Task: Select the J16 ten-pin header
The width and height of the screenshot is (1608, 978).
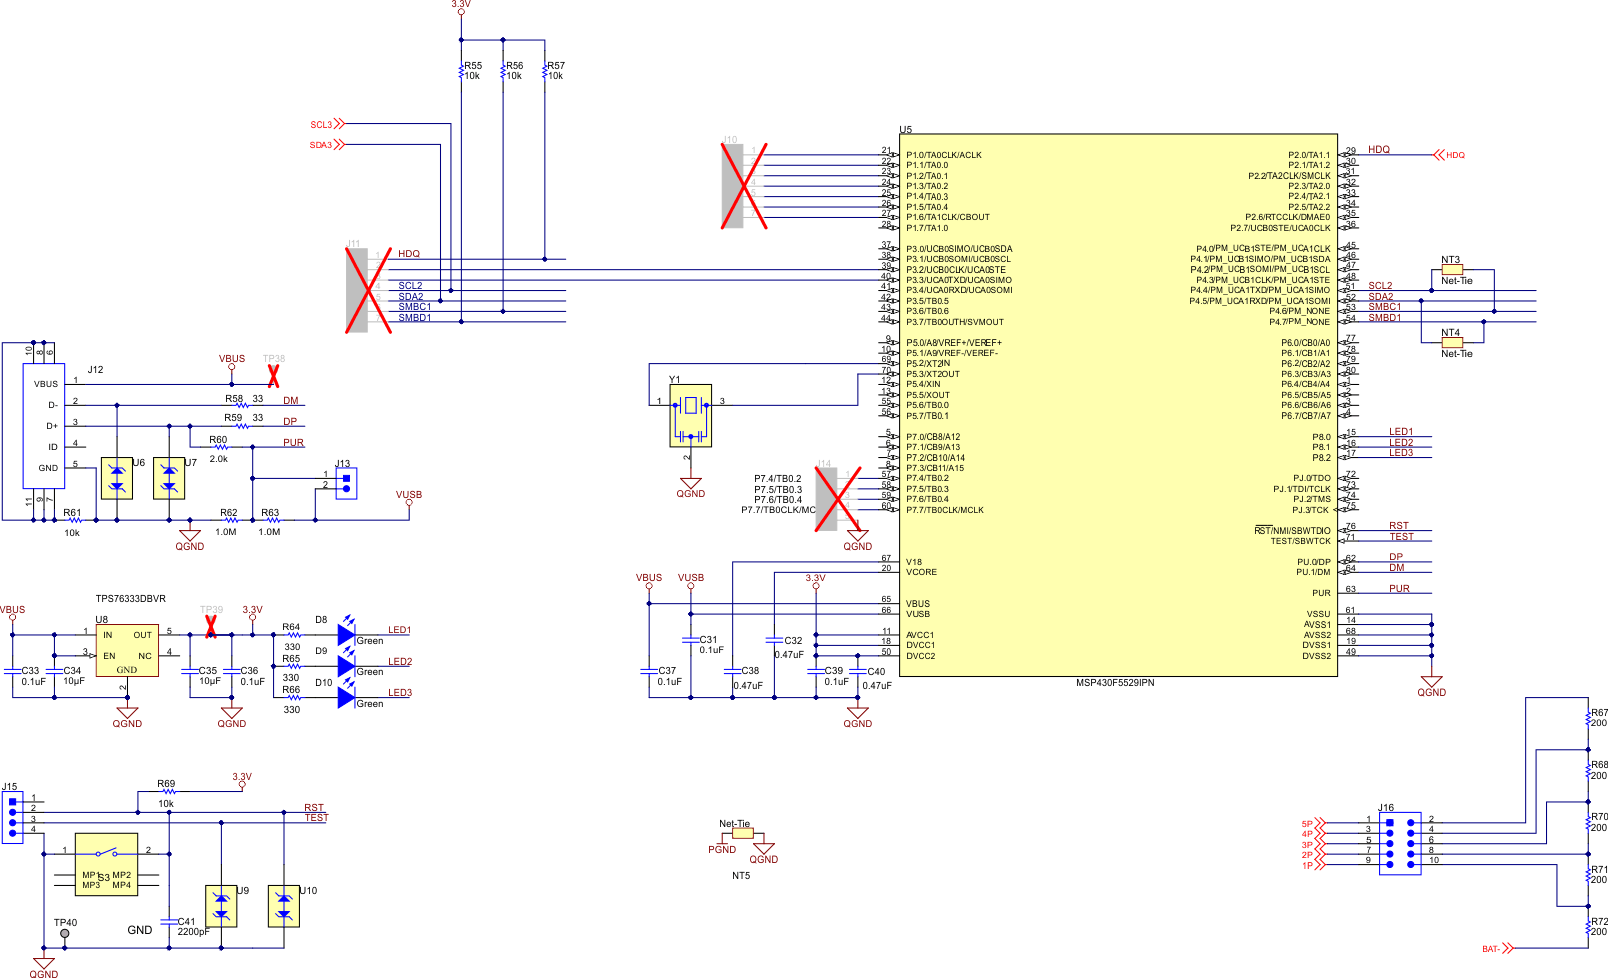Action: (1399, 844)
